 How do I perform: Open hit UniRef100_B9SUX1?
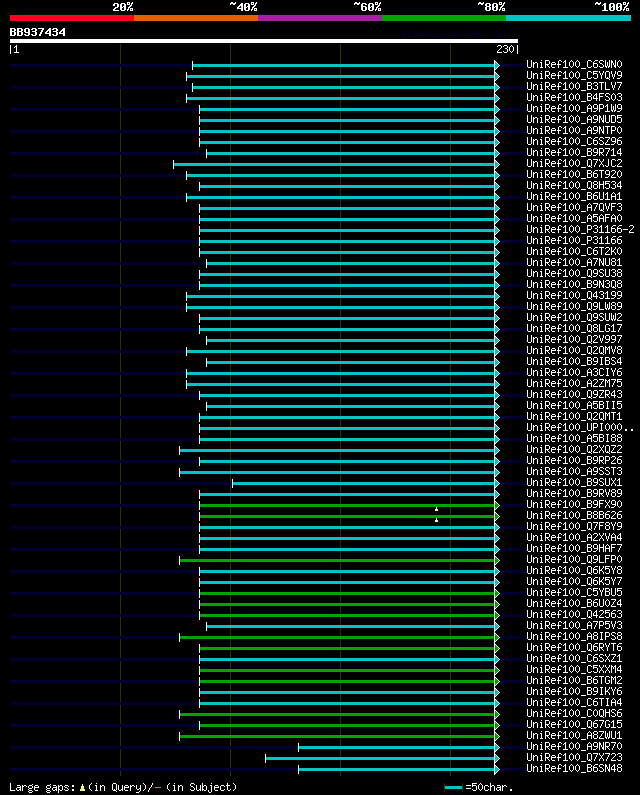574,483
